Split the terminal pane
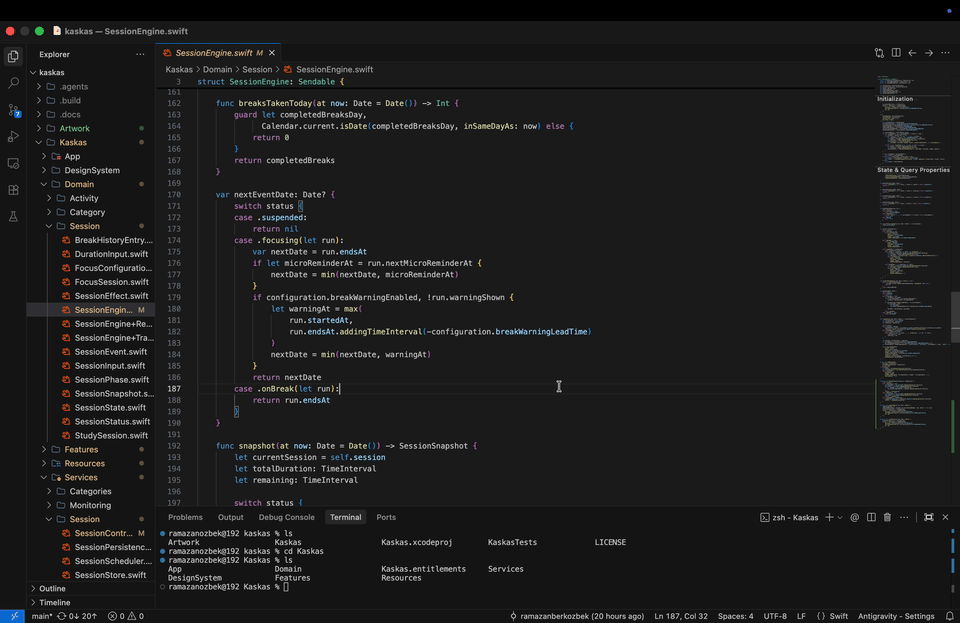The width and height of the screenshot is (960, 623). 871,518
